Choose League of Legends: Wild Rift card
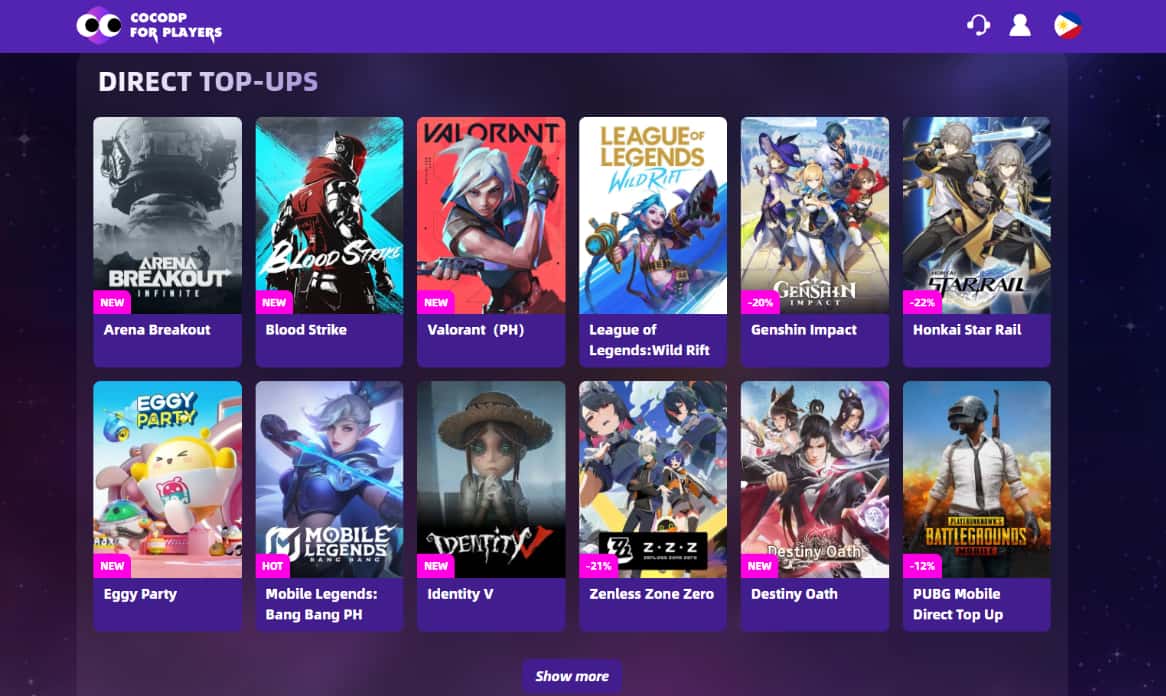Image resolution: width=1166 pixels, height=696 pixels. [653, 242]
